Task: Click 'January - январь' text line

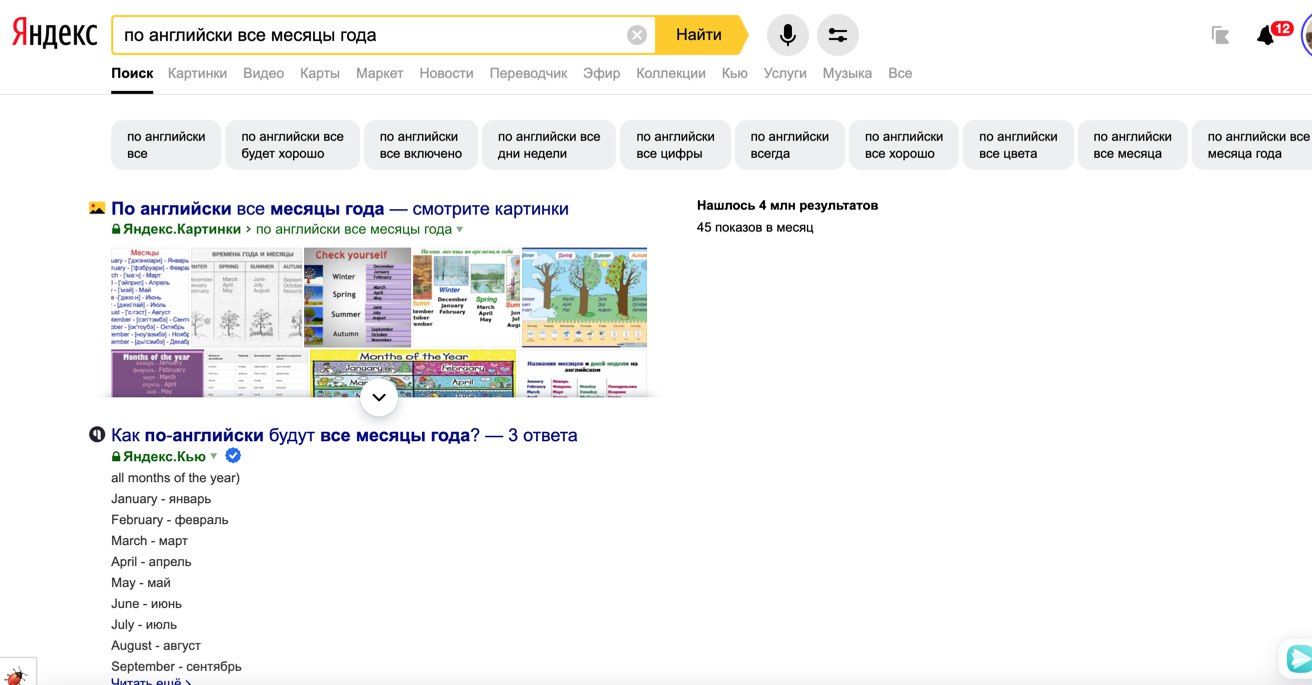Action: (x=161, y=499)
